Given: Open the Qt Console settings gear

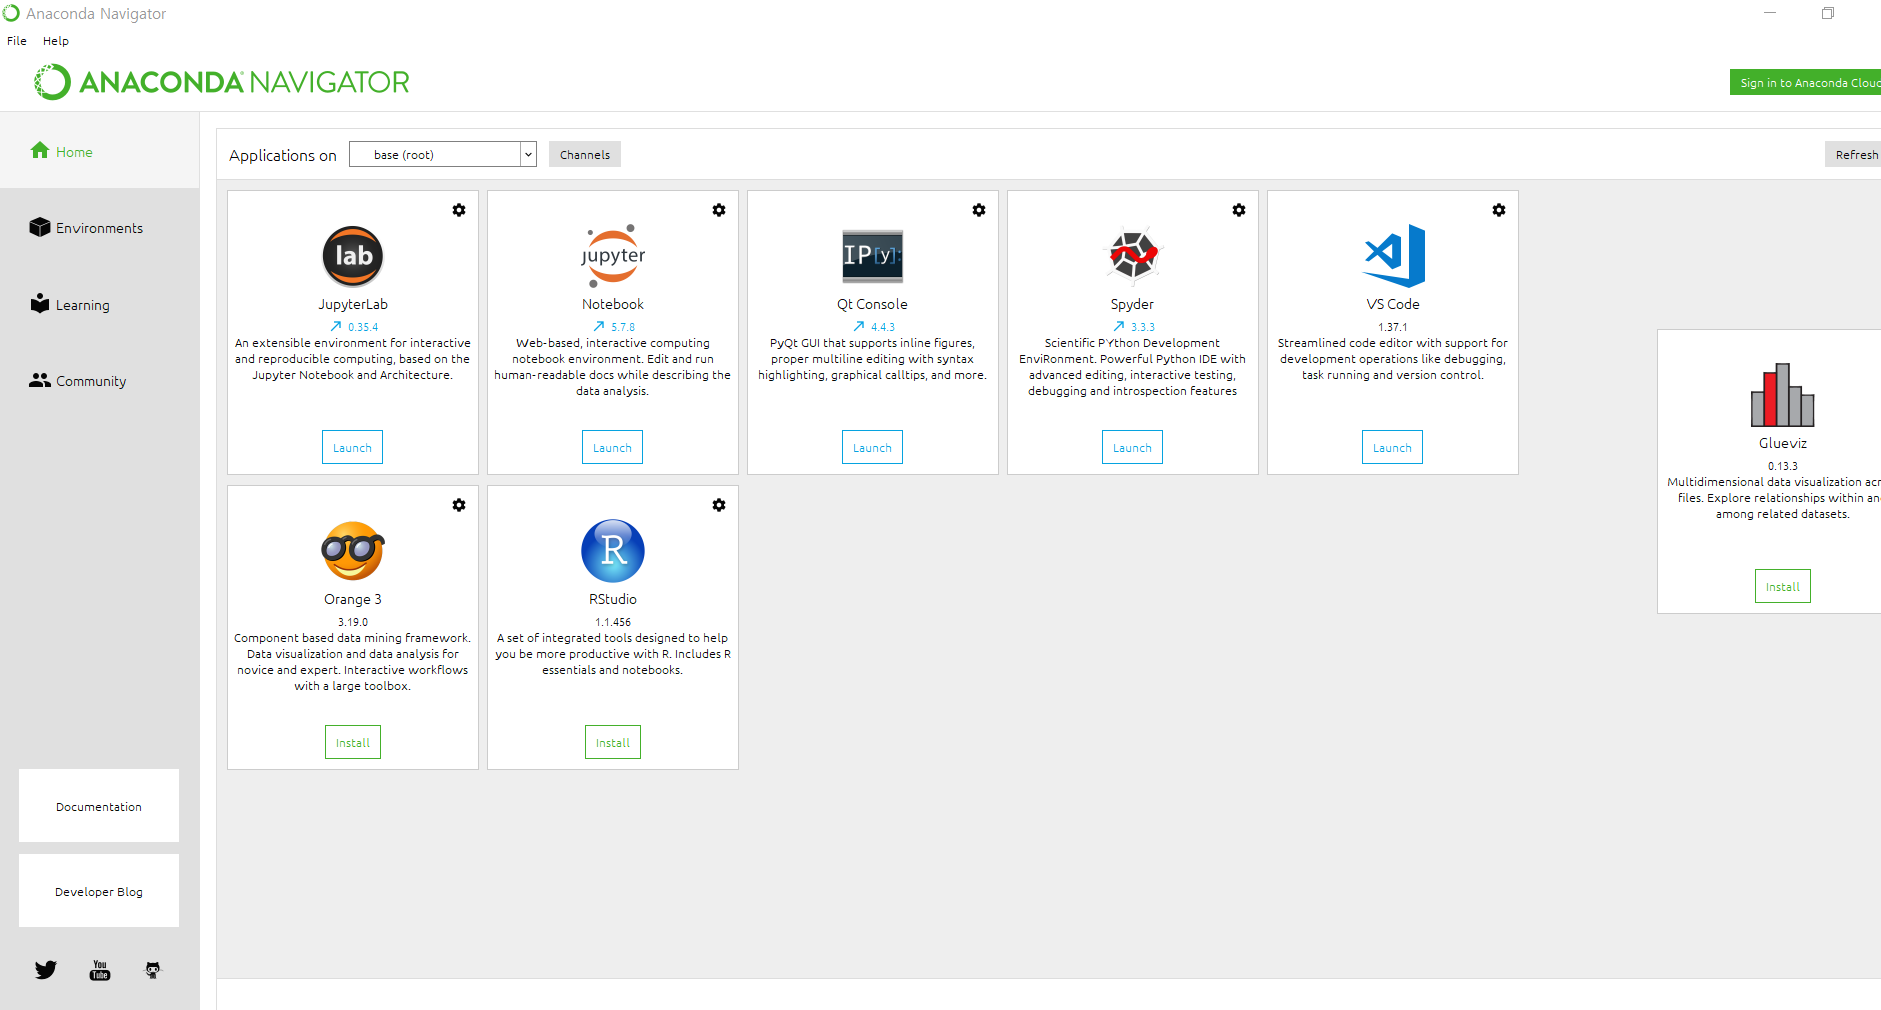Looking at the screenshot, I should [x=979, y=210].
